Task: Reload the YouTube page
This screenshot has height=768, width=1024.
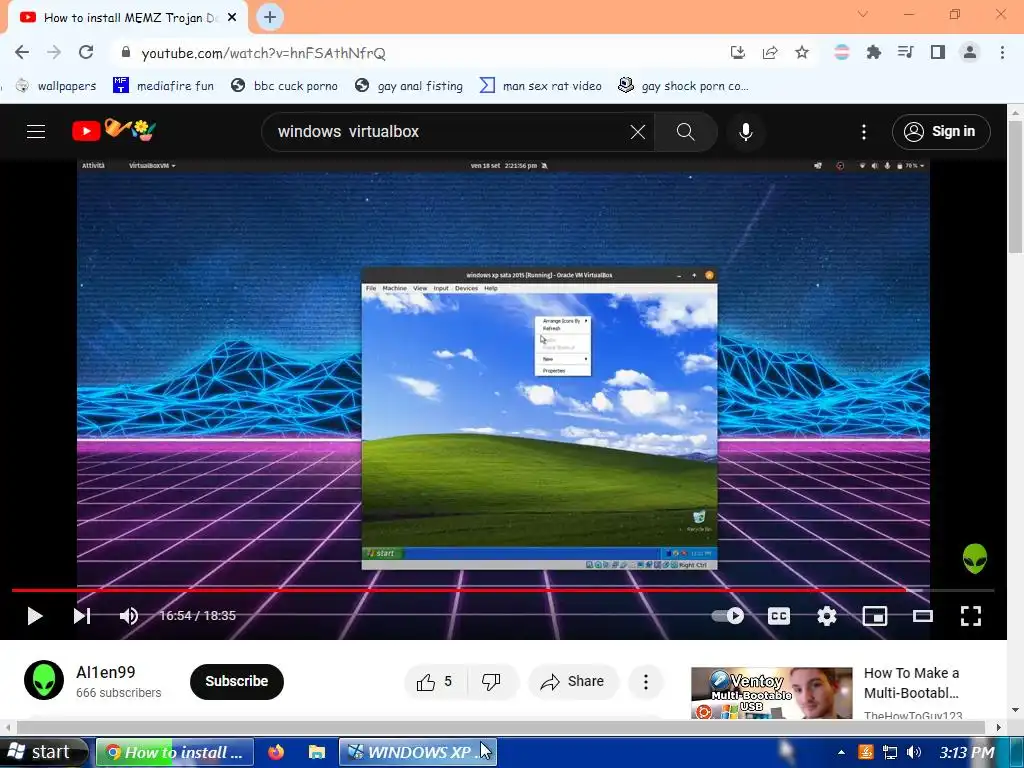Action: click(86, 52)
